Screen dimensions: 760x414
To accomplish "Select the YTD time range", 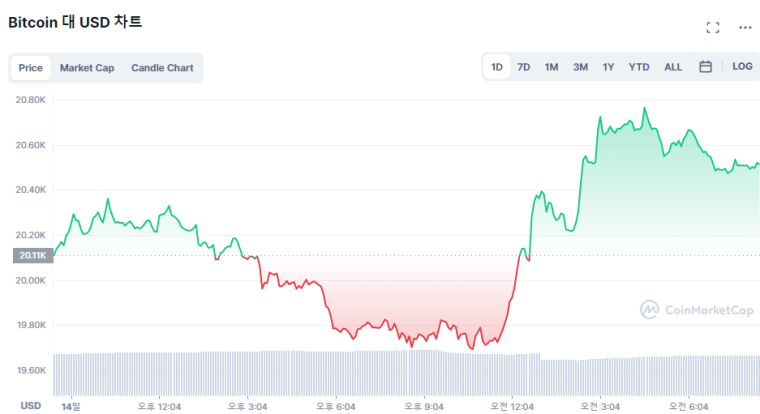I will point(639,67).
